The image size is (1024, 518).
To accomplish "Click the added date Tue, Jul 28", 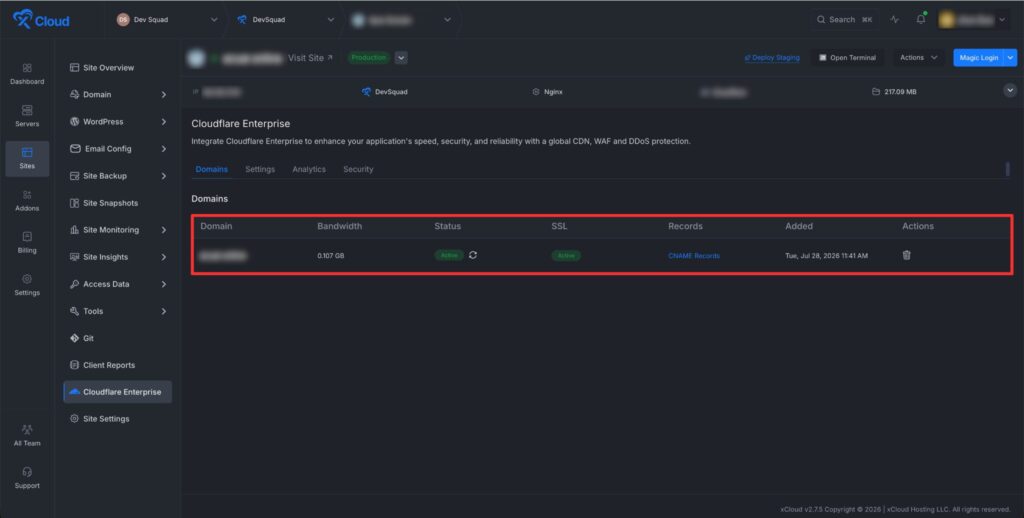I will pyautogui.click(x=826, y=256).
